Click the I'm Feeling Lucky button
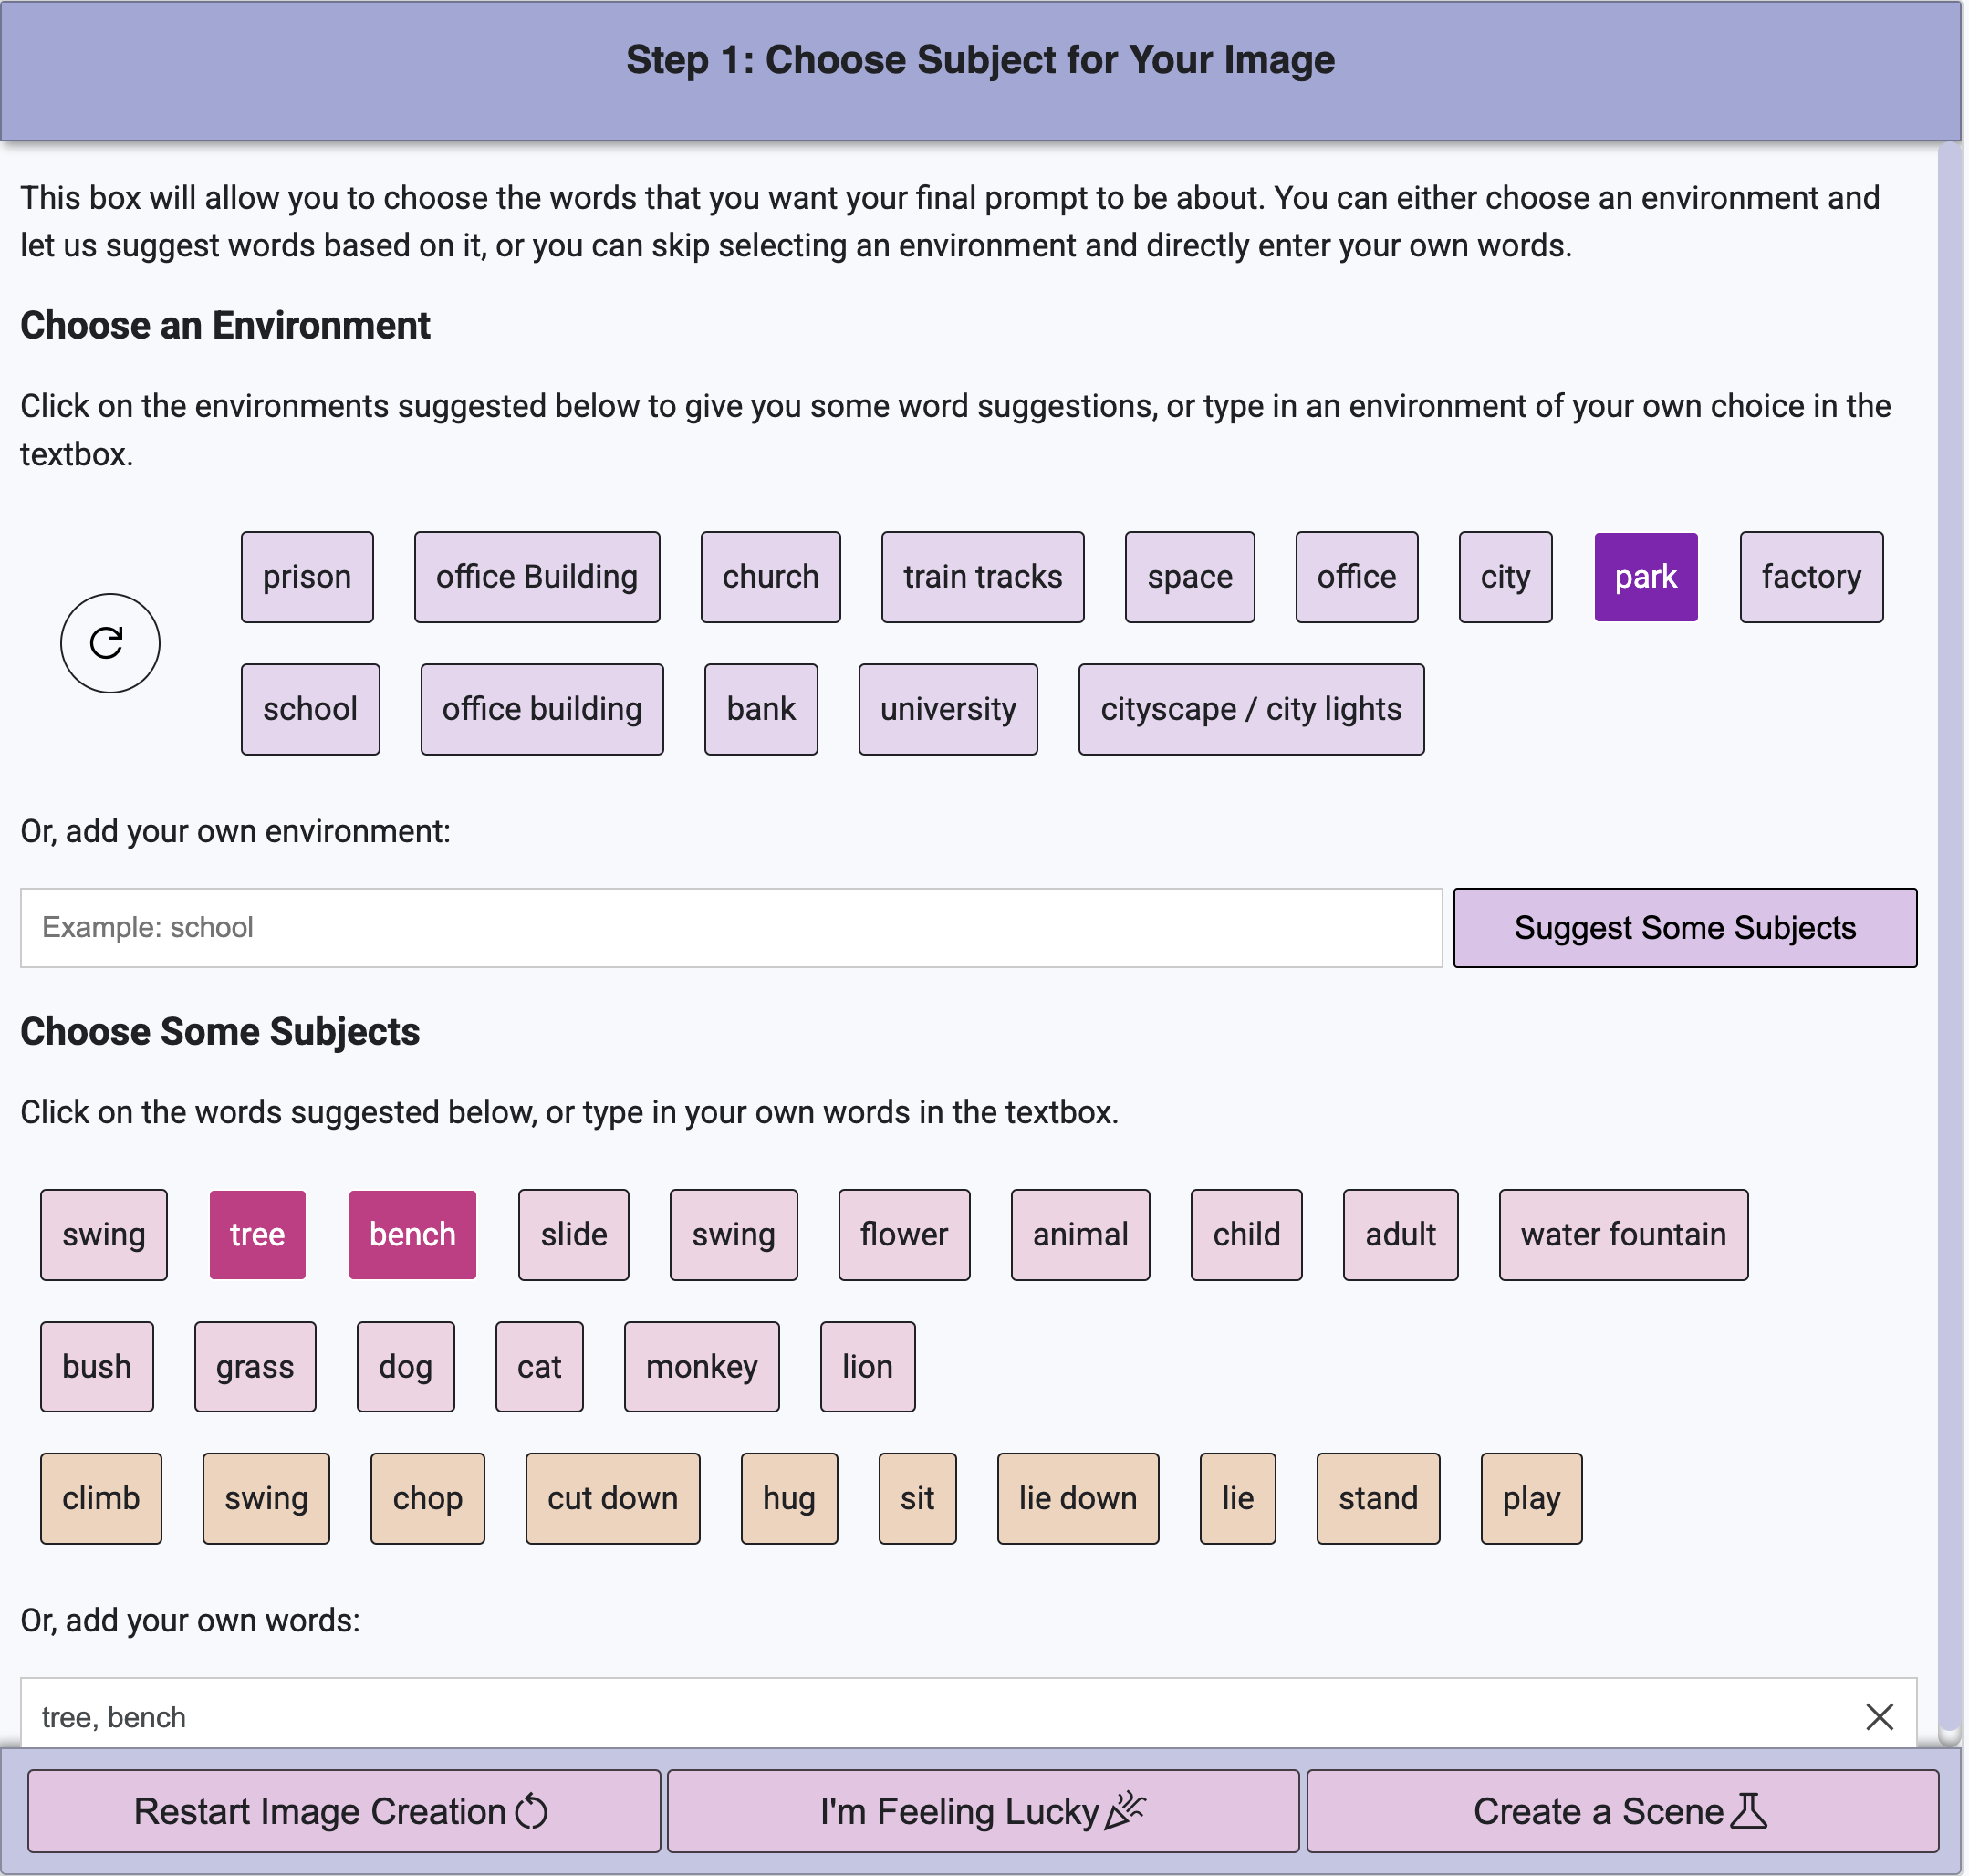The image size is (1969, 1876). point(983,1810)
